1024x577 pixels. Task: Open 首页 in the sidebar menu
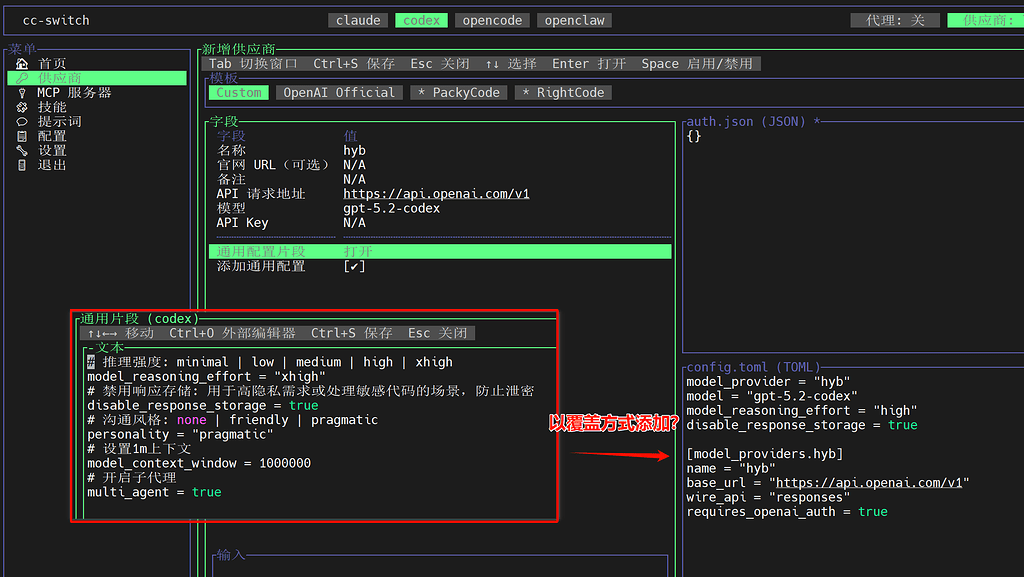point(52,63)
